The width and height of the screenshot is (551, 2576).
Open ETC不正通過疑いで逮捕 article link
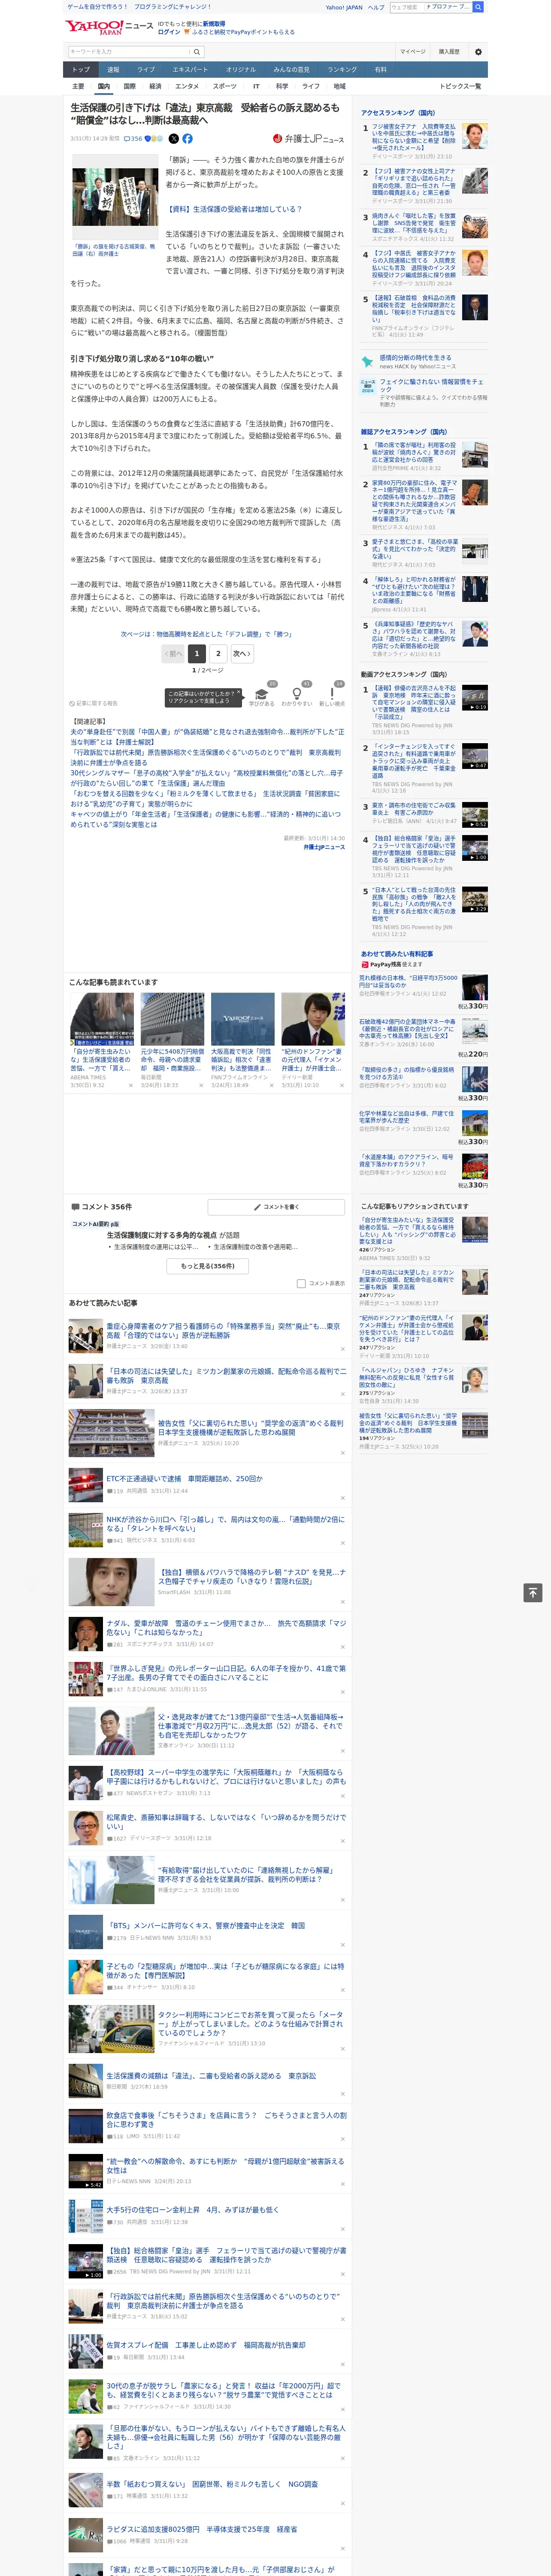[x=185, y=1478]
